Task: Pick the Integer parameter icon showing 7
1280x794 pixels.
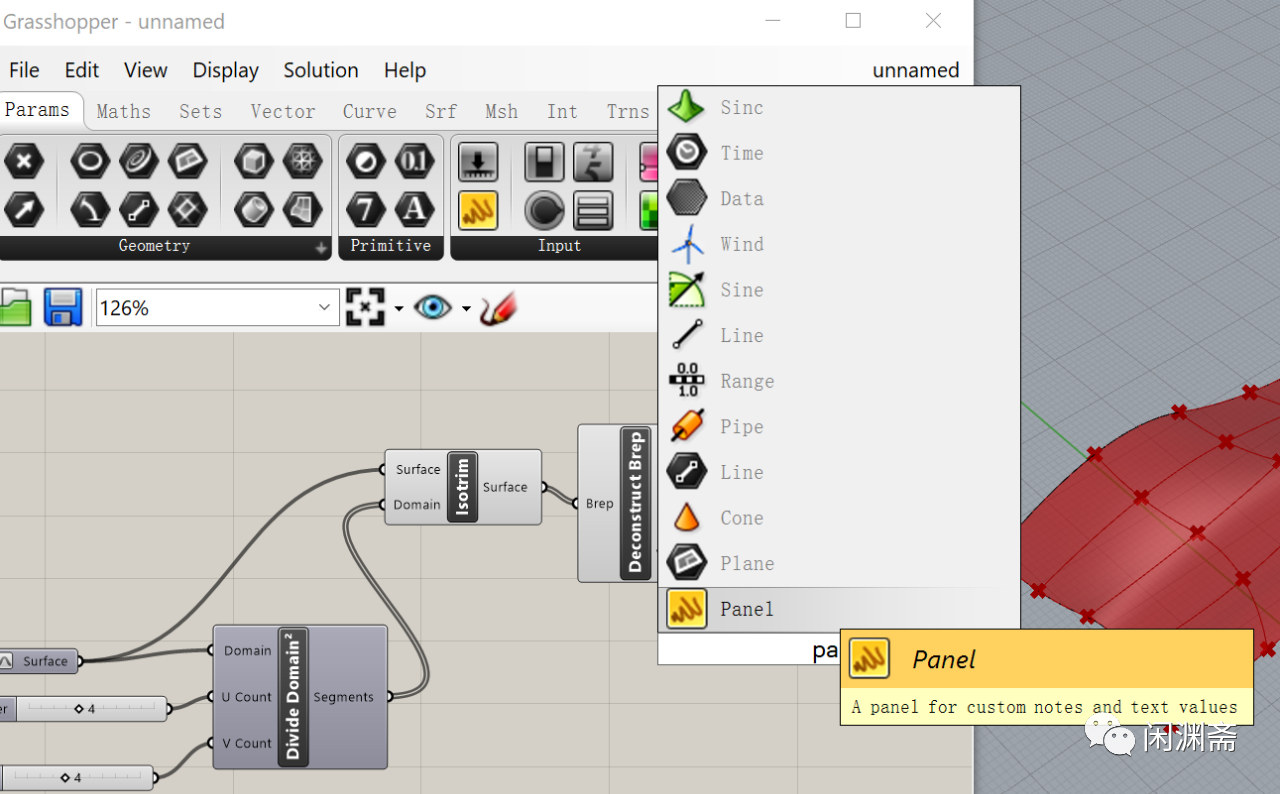Action: coord(366,210)
